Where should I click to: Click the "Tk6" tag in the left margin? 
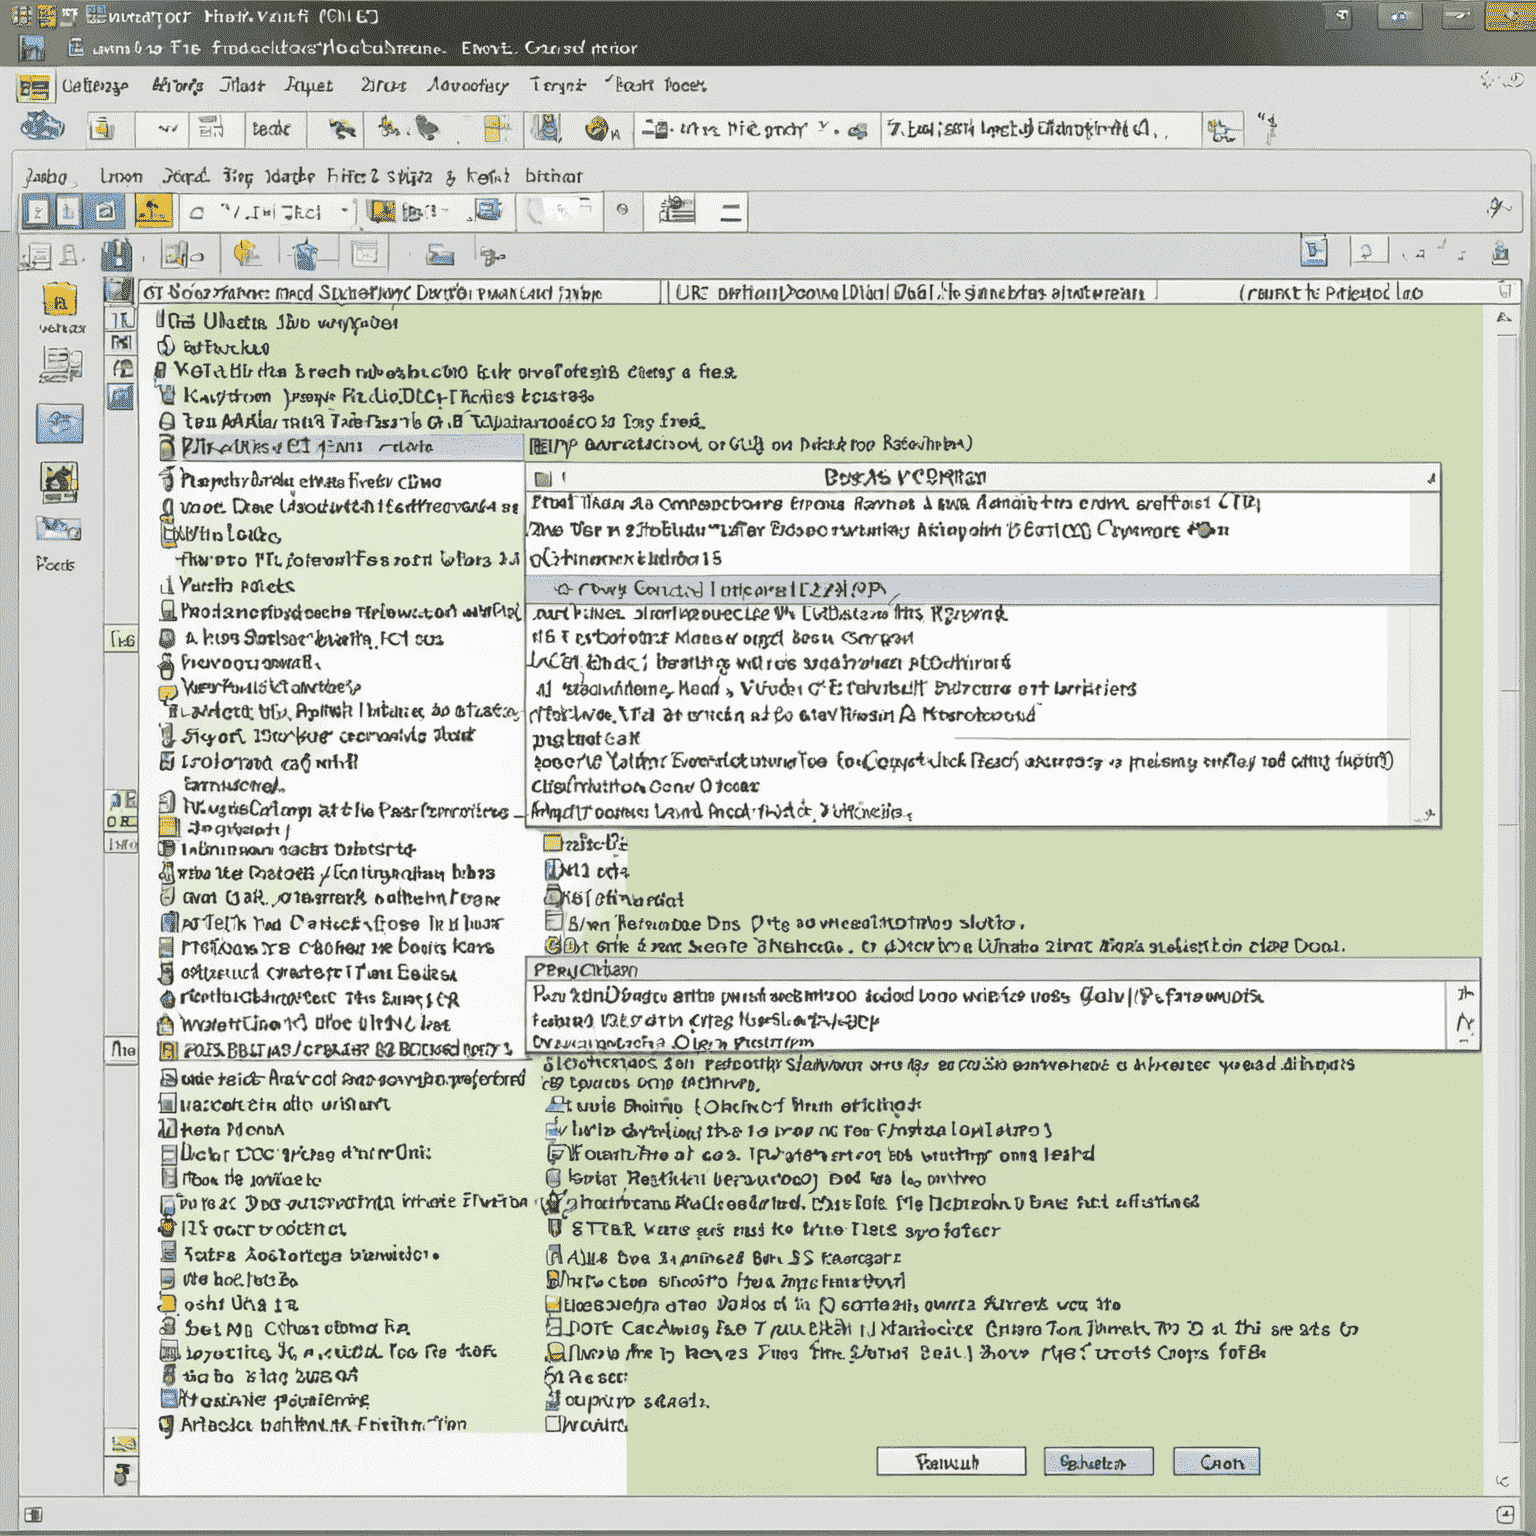coord(122,639)
